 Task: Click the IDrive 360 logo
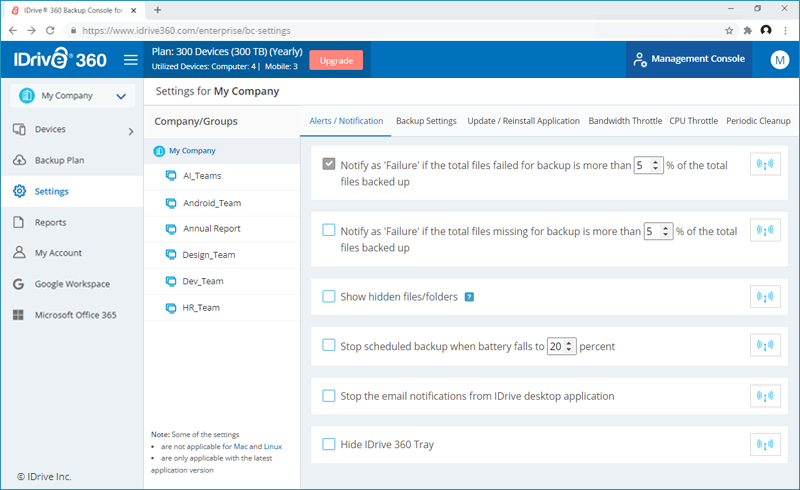pos(60,59)
